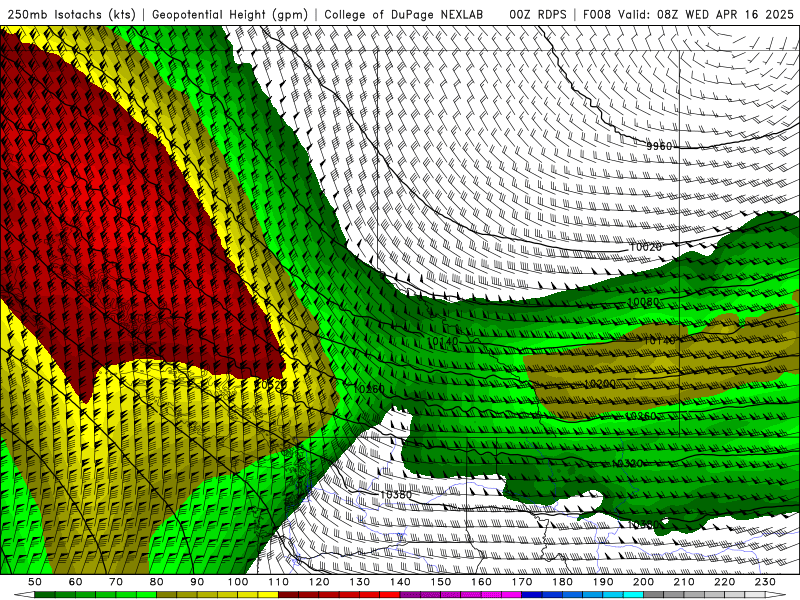This screenshot has width=800, height=600.
Task: Click the 10020 height contour label
Action: tap(645, 247)
